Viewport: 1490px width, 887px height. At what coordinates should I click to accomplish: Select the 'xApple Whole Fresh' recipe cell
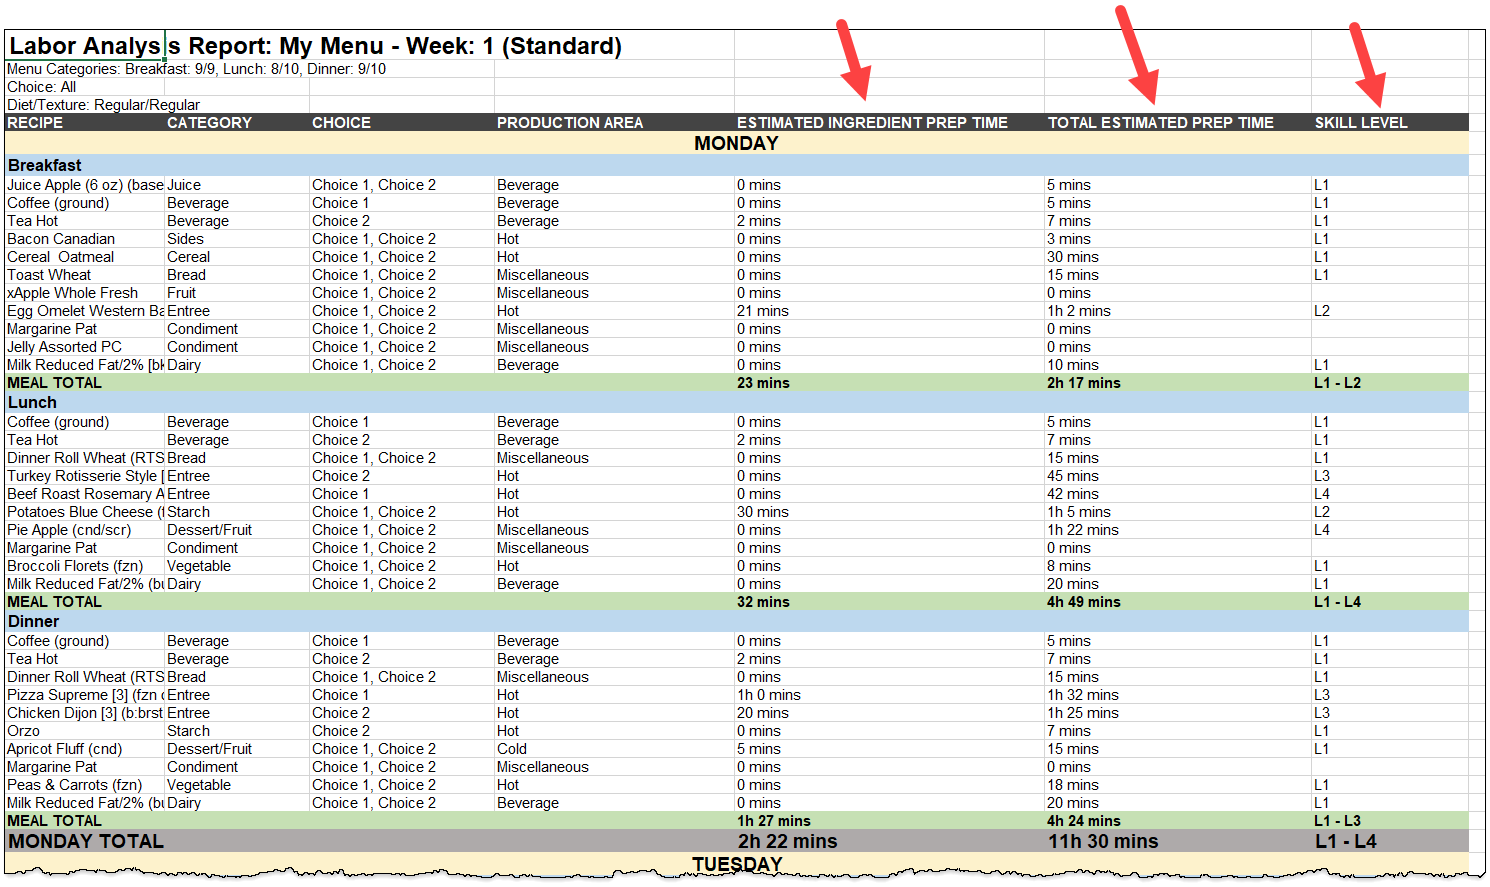(x=72, y=293)
